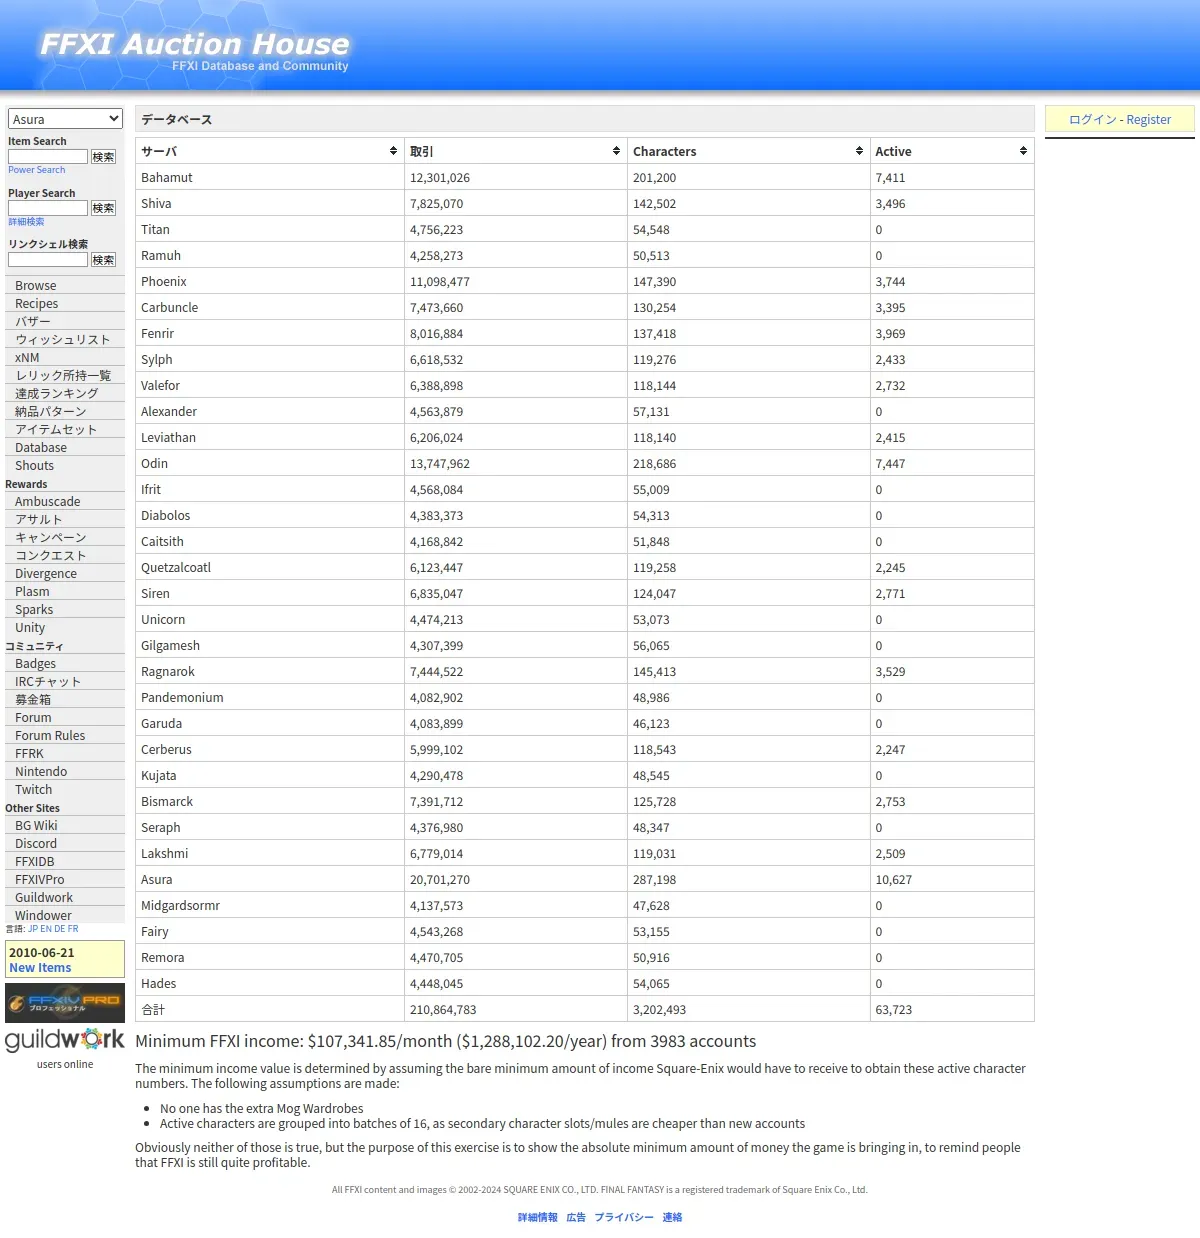1200x1238 pixels.
Task: Open the Asura server dropdown
Action: tap(65, 119)
